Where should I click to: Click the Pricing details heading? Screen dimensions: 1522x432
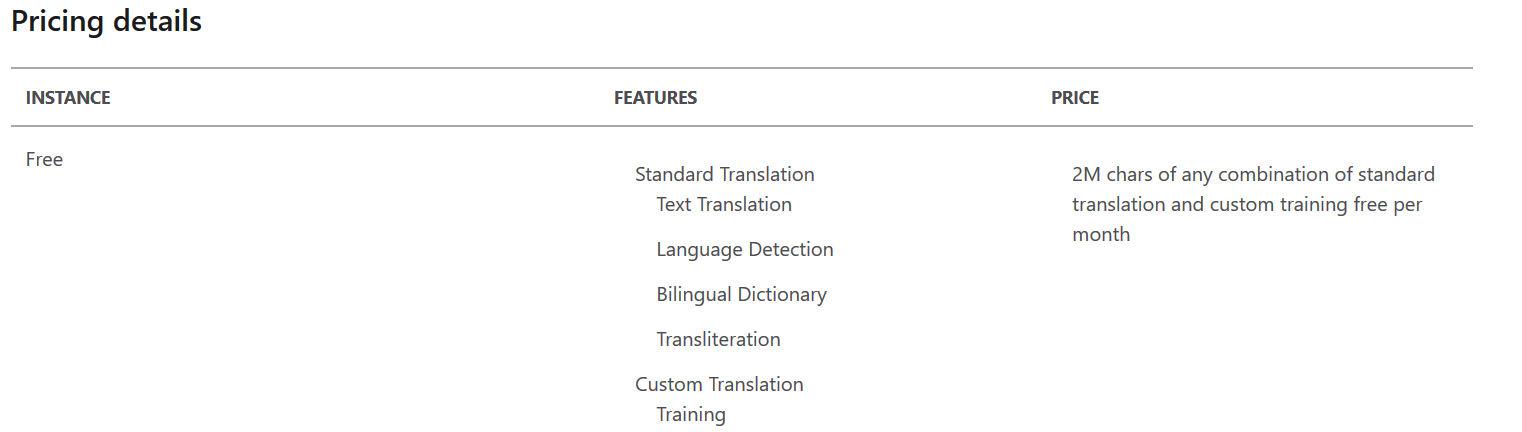pos(106,22)
